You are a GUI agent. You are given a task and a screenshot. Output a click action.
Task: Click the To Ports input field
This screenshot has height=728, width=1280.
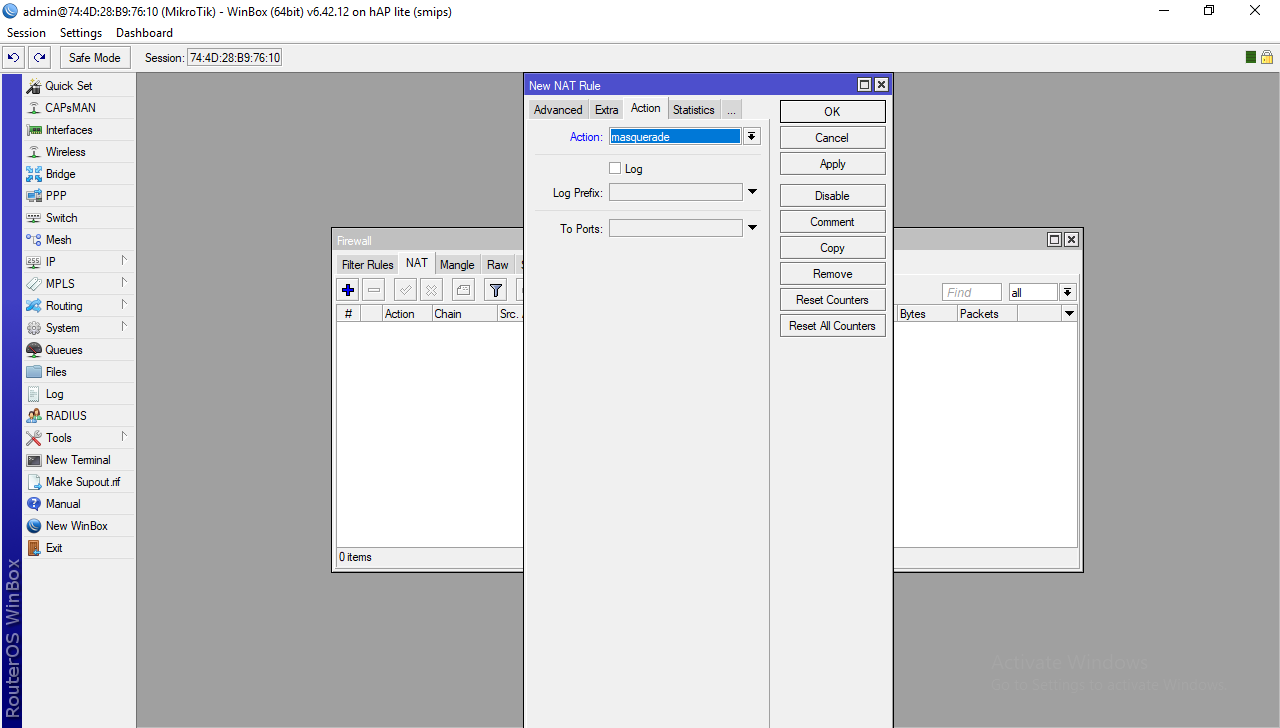[676, 228]
